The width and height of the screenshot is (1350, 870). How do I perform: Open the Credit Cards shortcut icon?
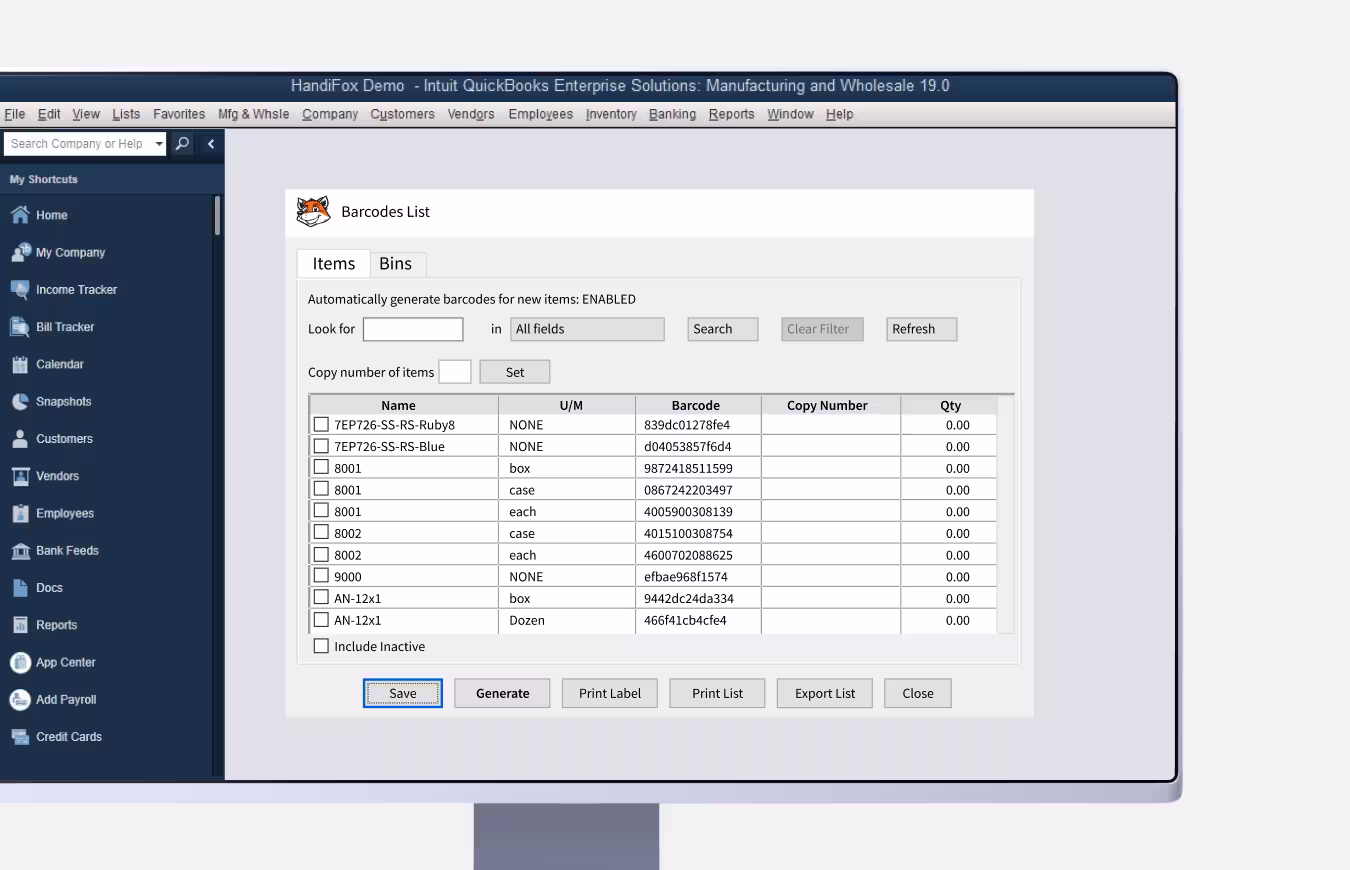click(20, 737)
